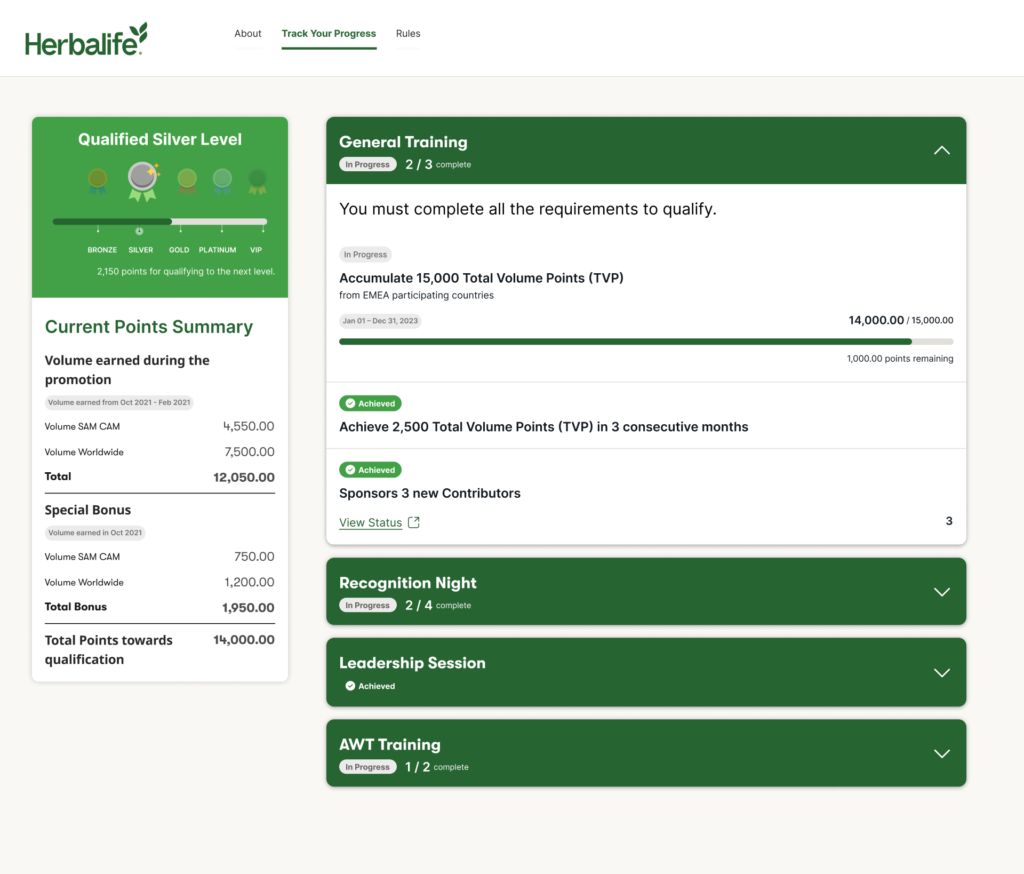The image size is (1024, 874).
Task: Click 'Accumulate 15,000 Total Volume Points' heading
Action: (481, 278)
